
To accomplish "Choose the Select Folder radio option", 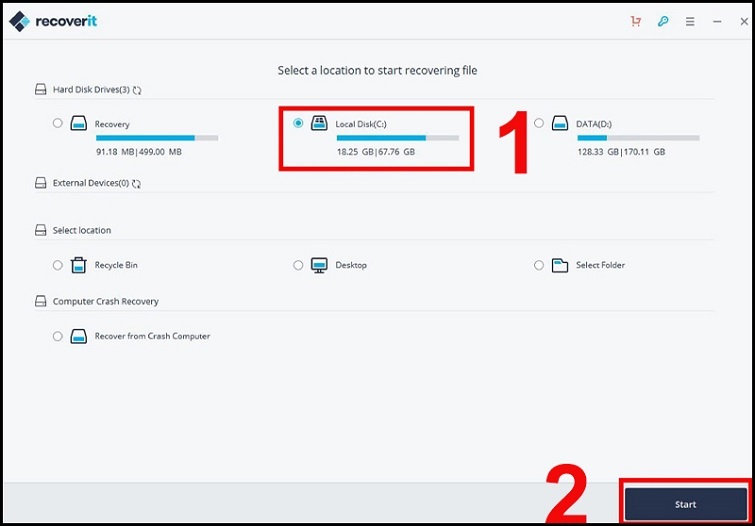I will click(539, 265).
